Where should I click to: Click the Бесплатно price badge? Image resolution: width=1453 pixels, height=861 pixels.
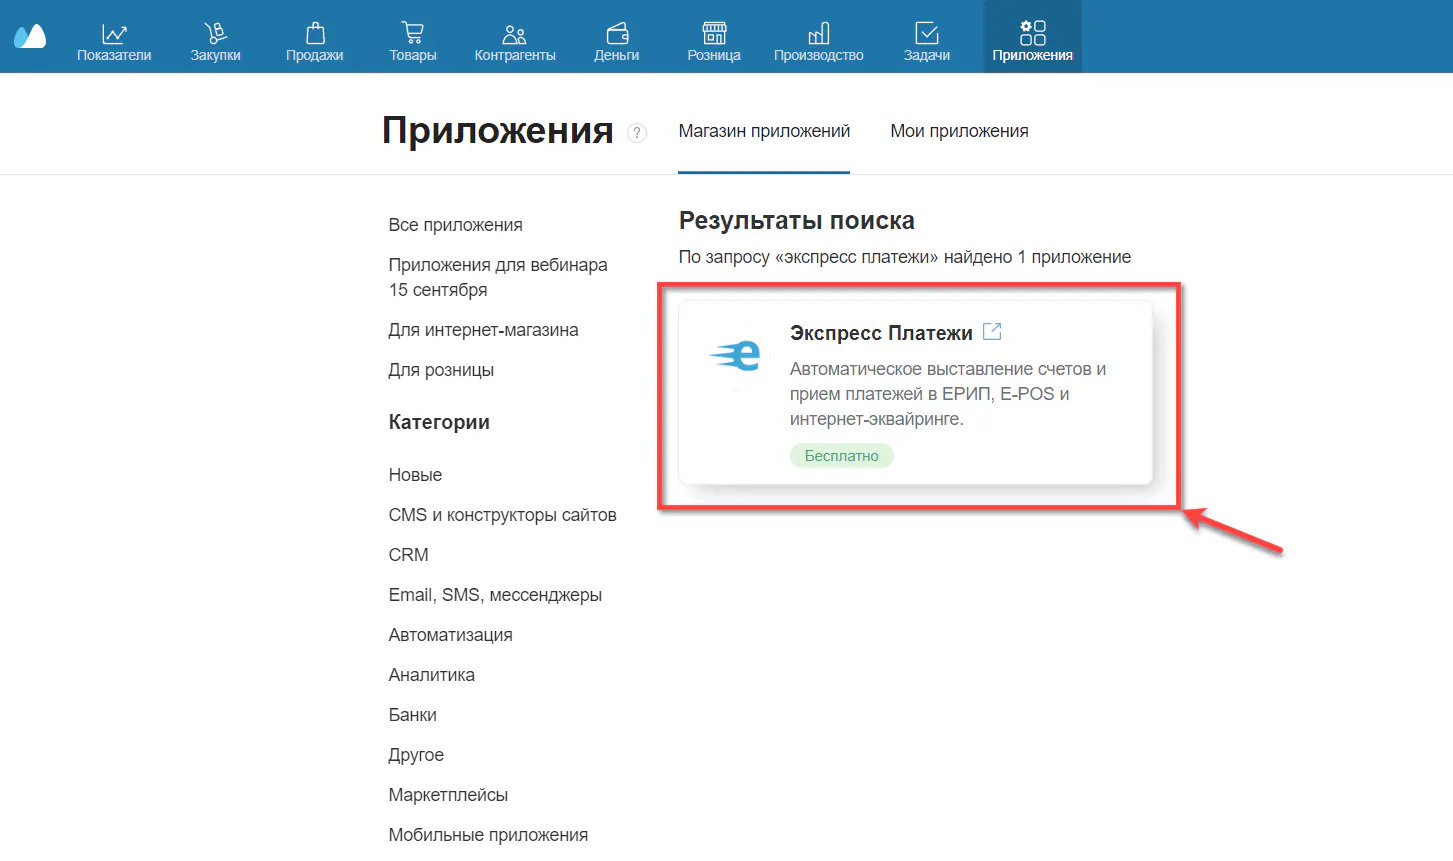pos(841,455)
